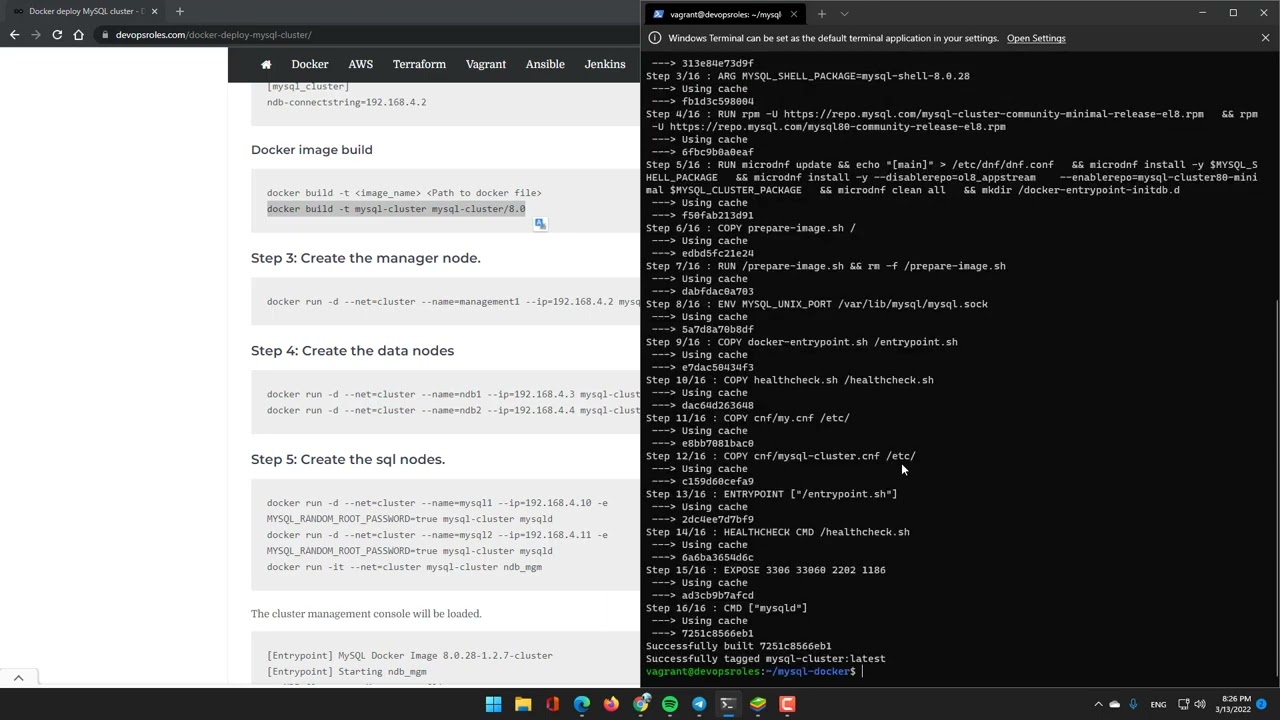The image size is (1280, 720).
Task: Go back in Chrome browser
Action: 14,35
